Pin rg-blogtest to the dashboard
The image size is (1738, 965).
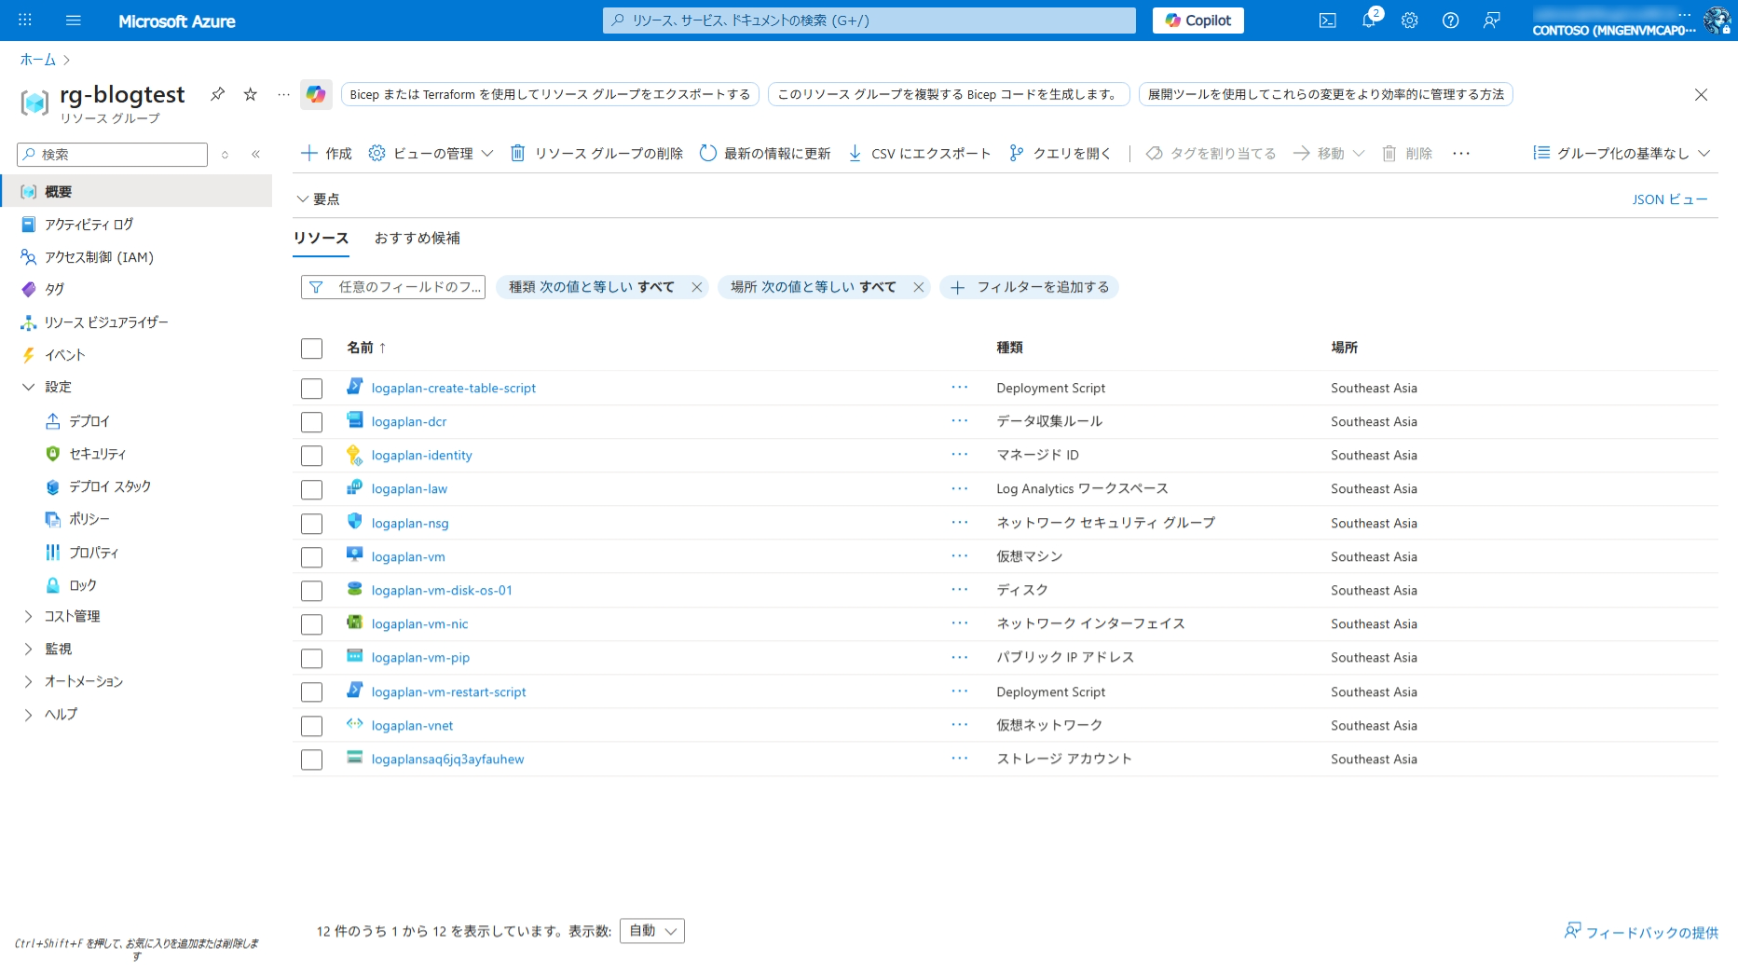click(x=217, y=94)
